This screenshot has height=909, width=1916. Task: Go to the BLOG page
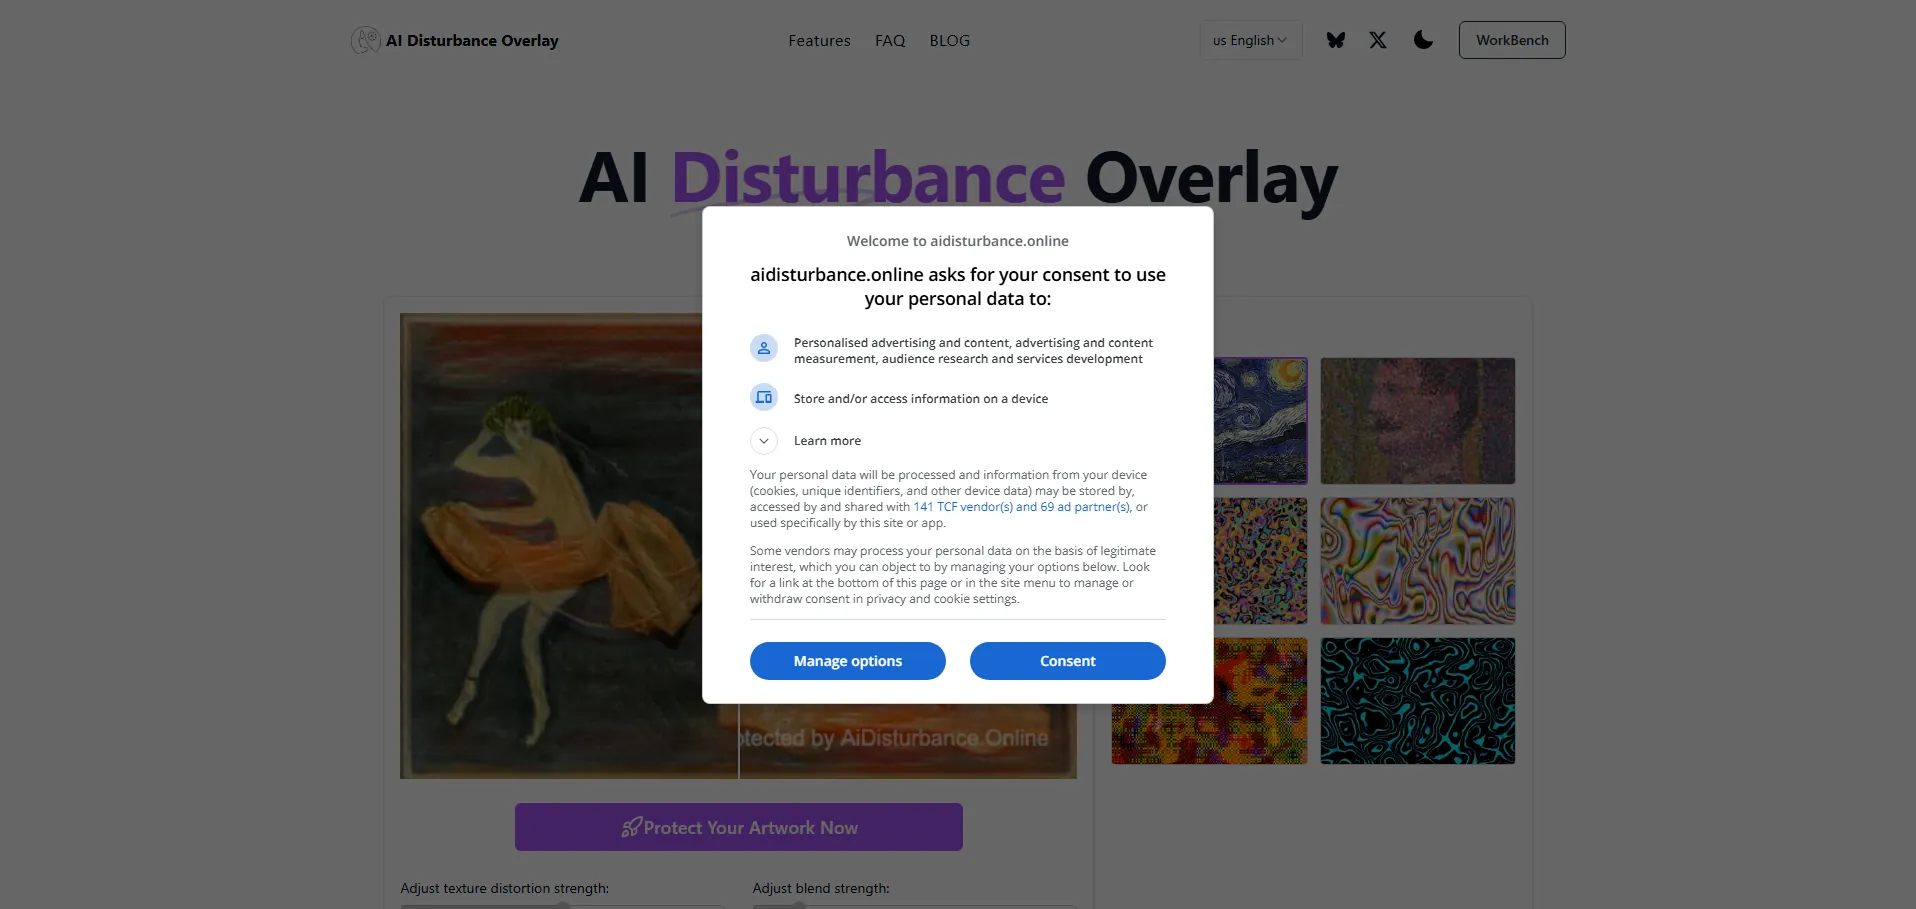pos(949,41)
